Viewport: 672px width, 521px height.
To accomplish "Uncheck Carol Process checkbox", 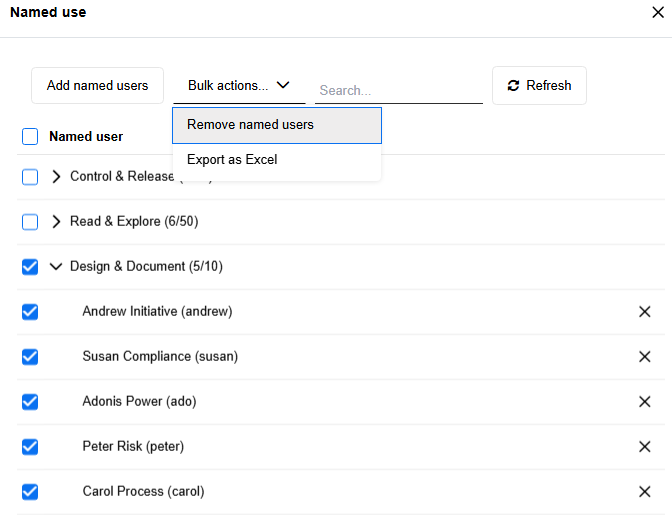I will (30, 491).
